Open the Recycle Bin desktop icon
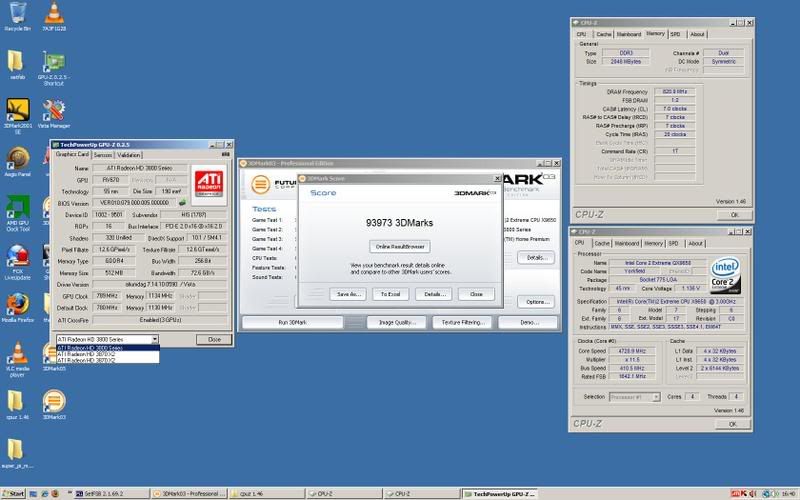The width and height of the screenshot is (800, 500). (x=17, y=15)
